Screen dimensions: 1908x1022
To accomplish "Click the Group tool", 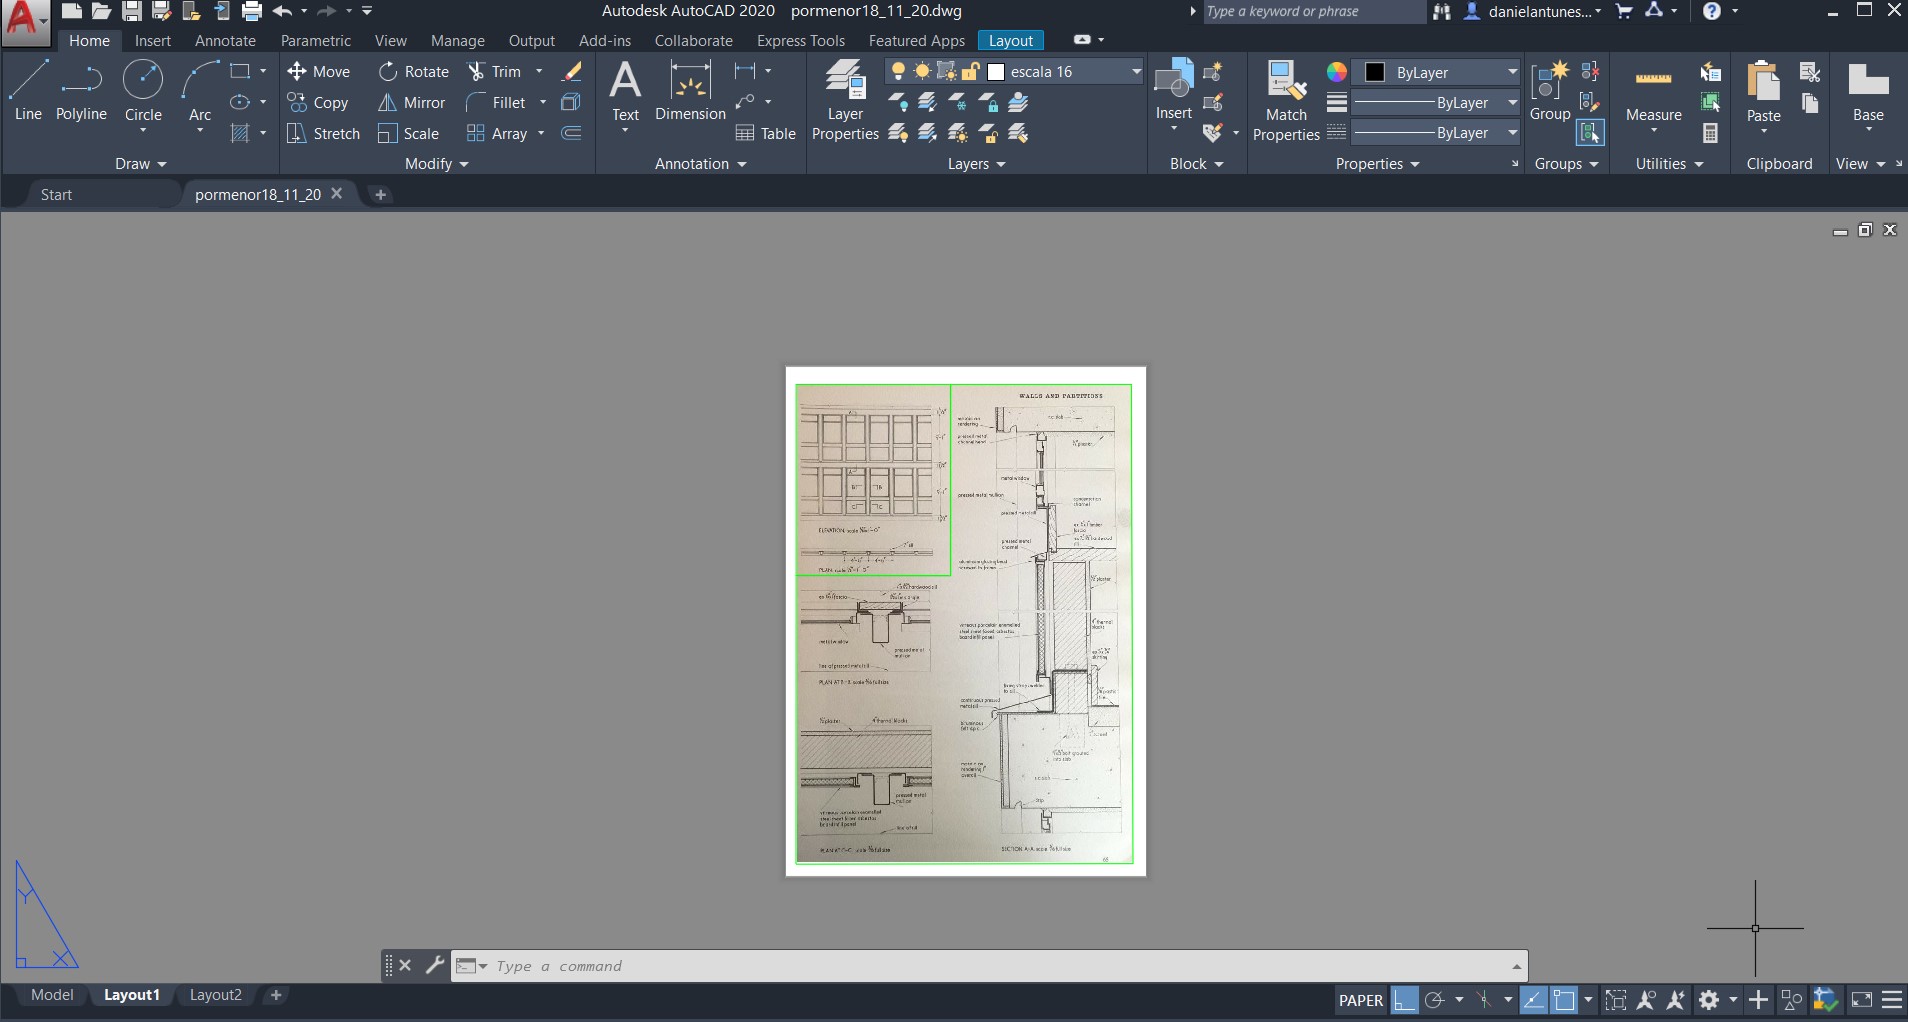I will point(1549,90).
